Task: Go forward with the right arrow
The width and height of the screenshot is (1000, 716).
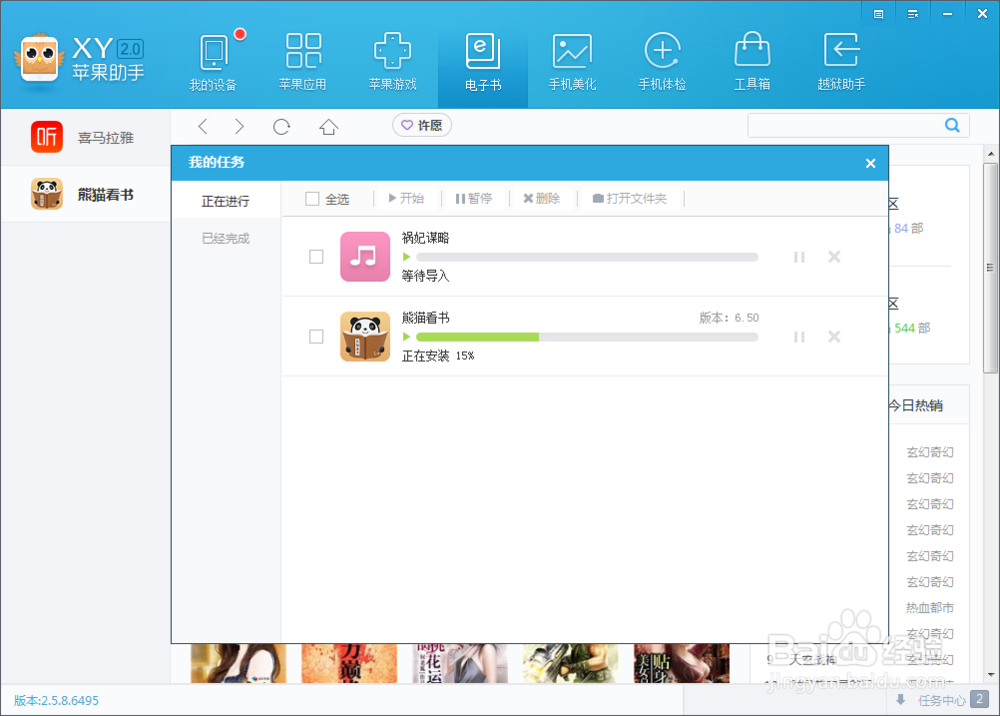Action: (239, 126)
